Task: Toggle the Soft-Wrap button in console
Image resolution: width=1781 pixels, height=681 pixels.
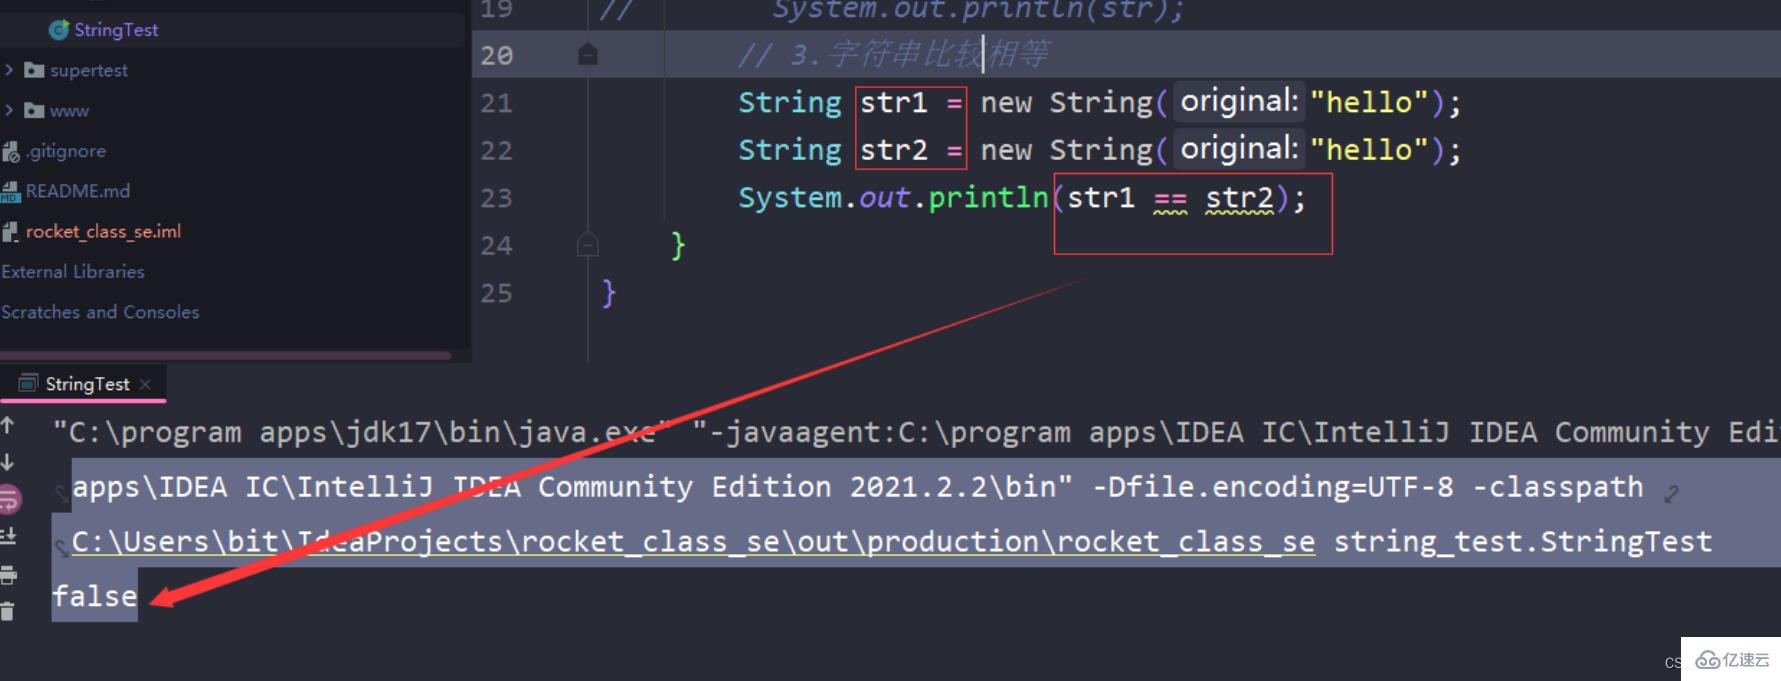Action: tap(9, 498)
